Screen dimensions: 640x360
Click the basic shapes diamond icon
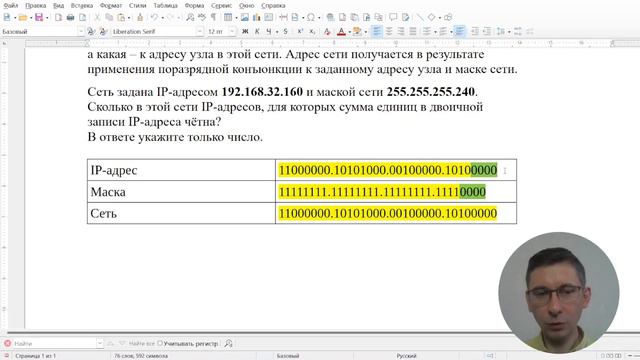431,17
